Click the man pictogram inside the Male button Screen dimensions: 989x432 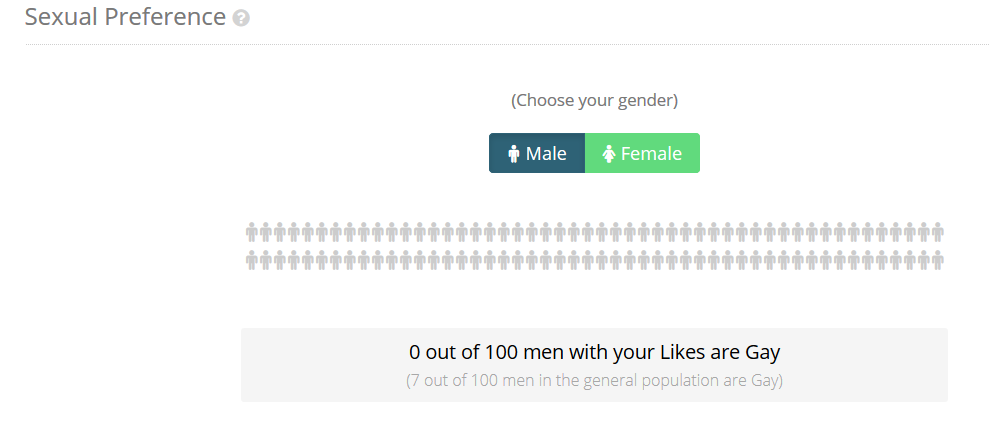(513, 154)
